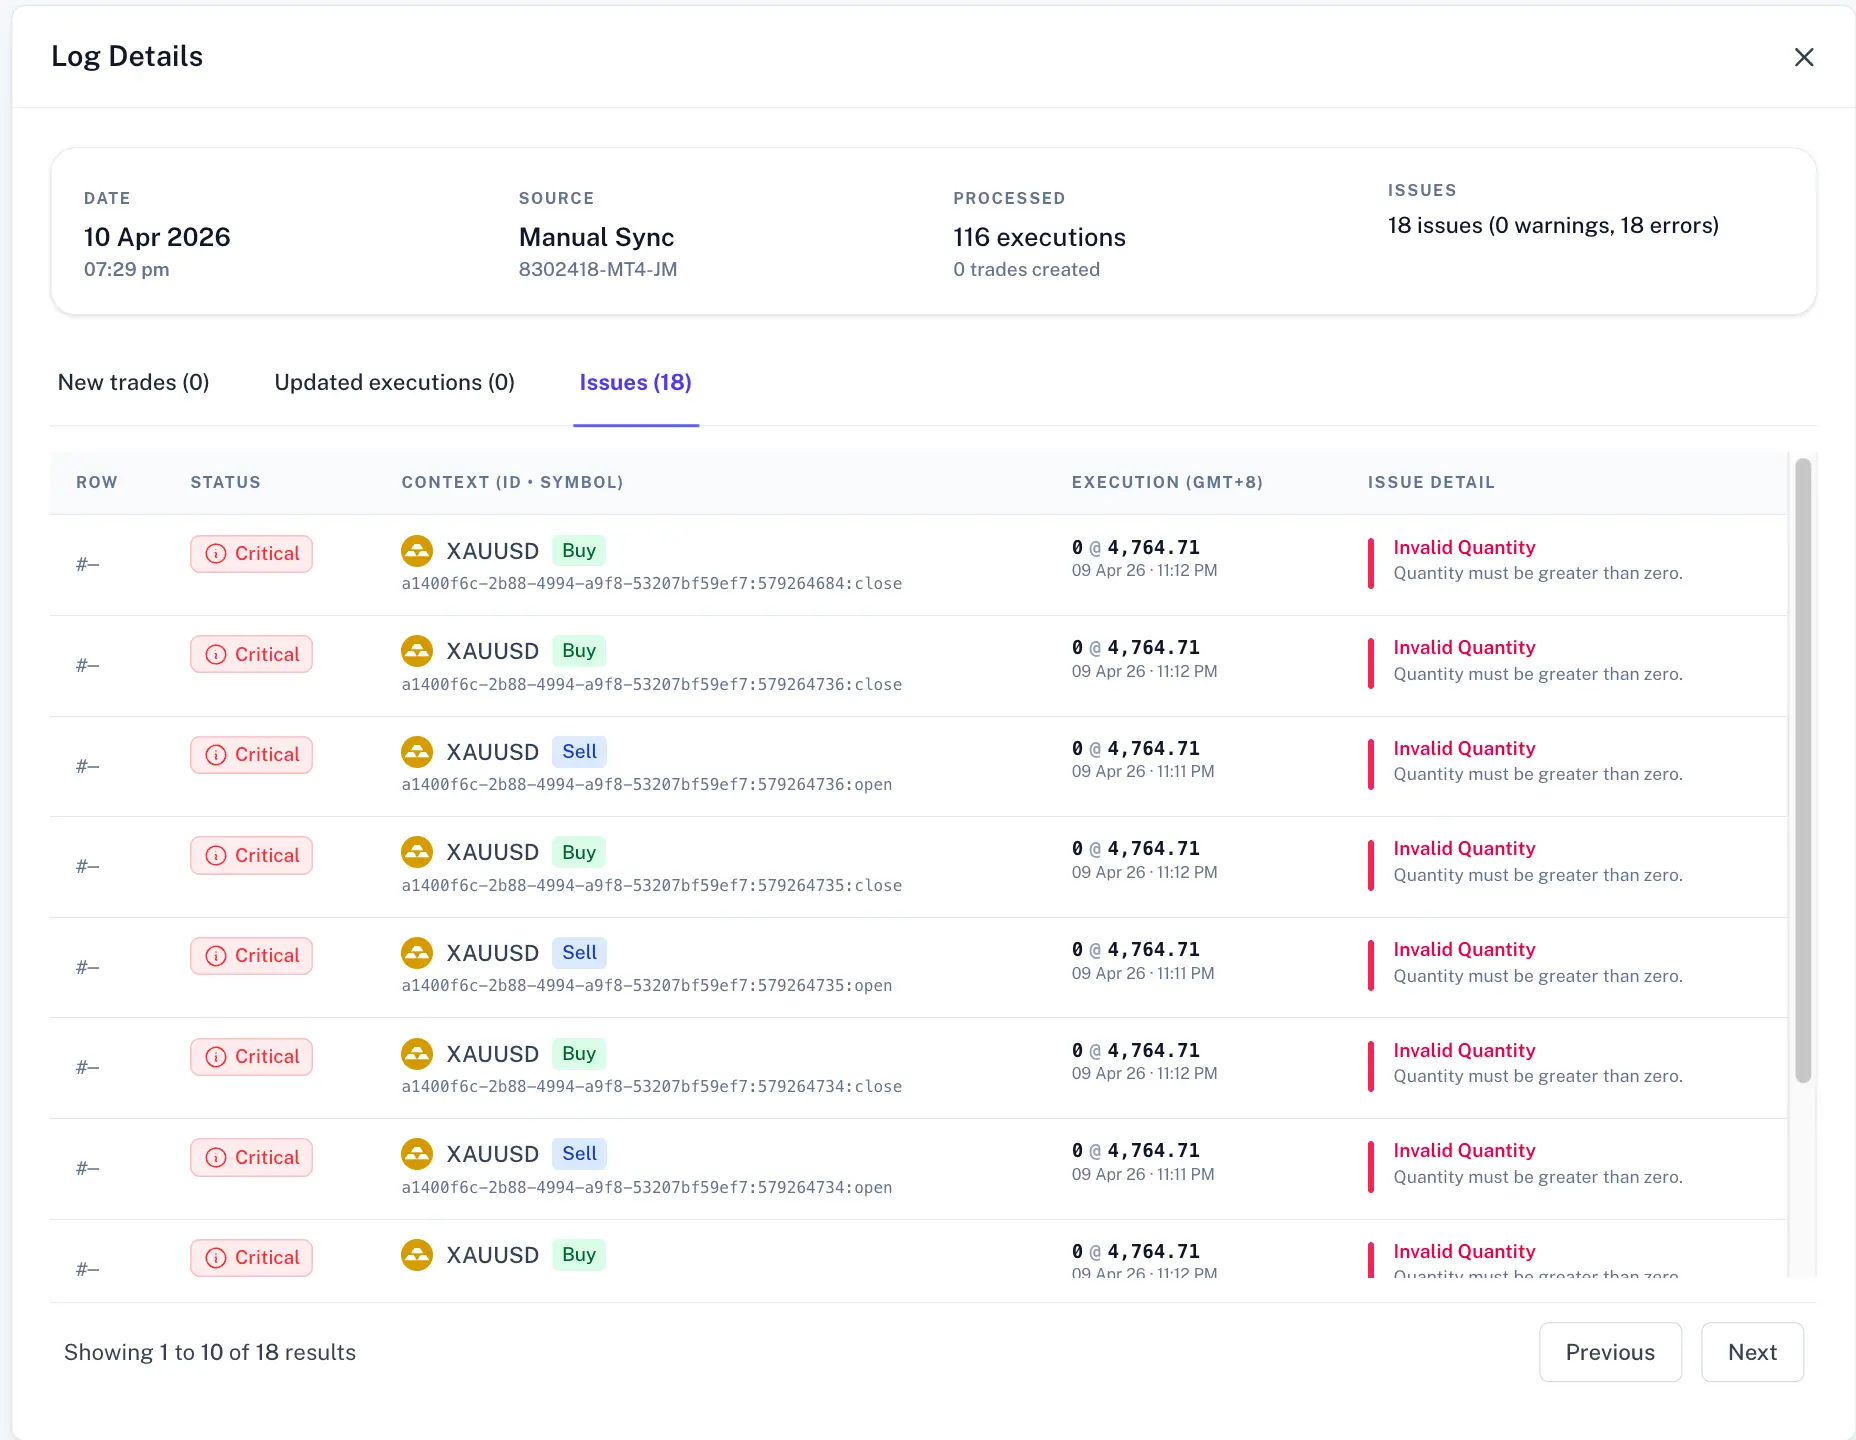Click Invalid Quantity error in 579264736:close row
Viewport: 1856px width, 1440px height.
pyautogui.click(x=1463, y=648)
